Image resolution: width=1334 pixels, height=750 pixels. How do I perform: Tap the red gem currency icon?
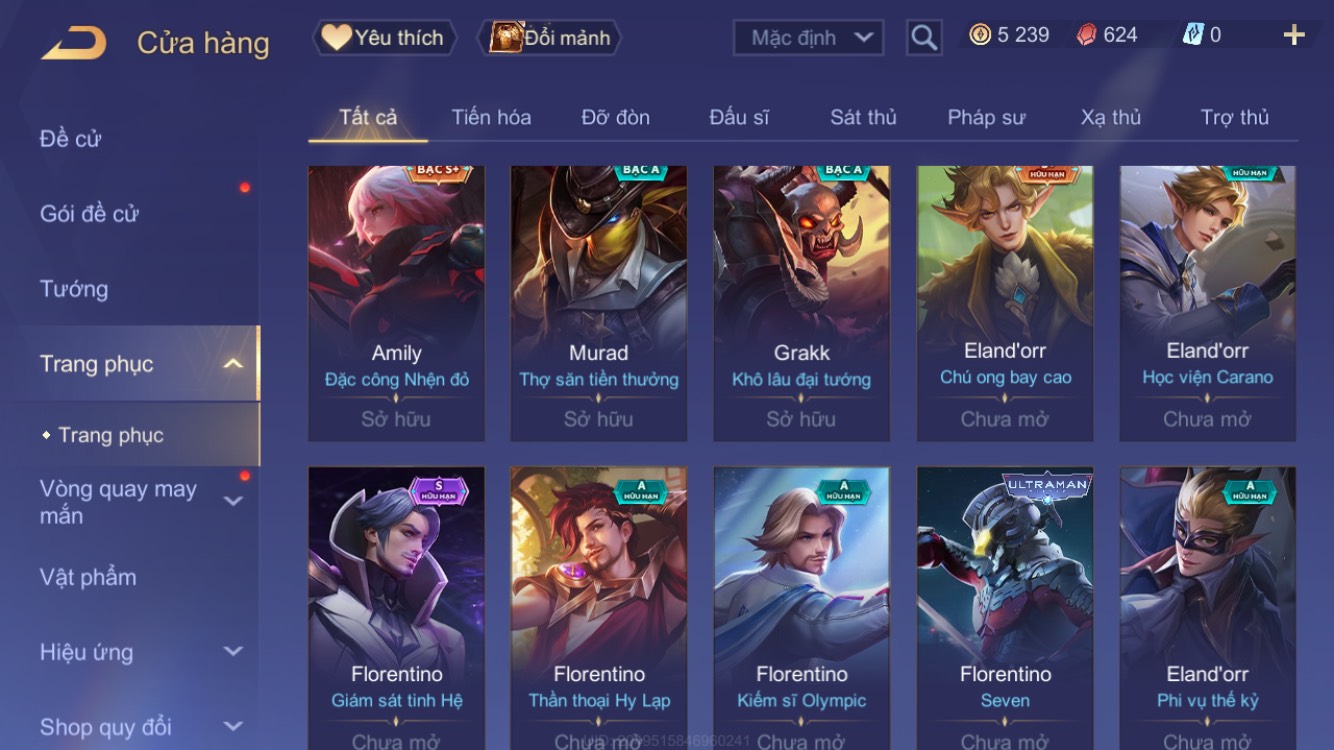click(1086, 35)
